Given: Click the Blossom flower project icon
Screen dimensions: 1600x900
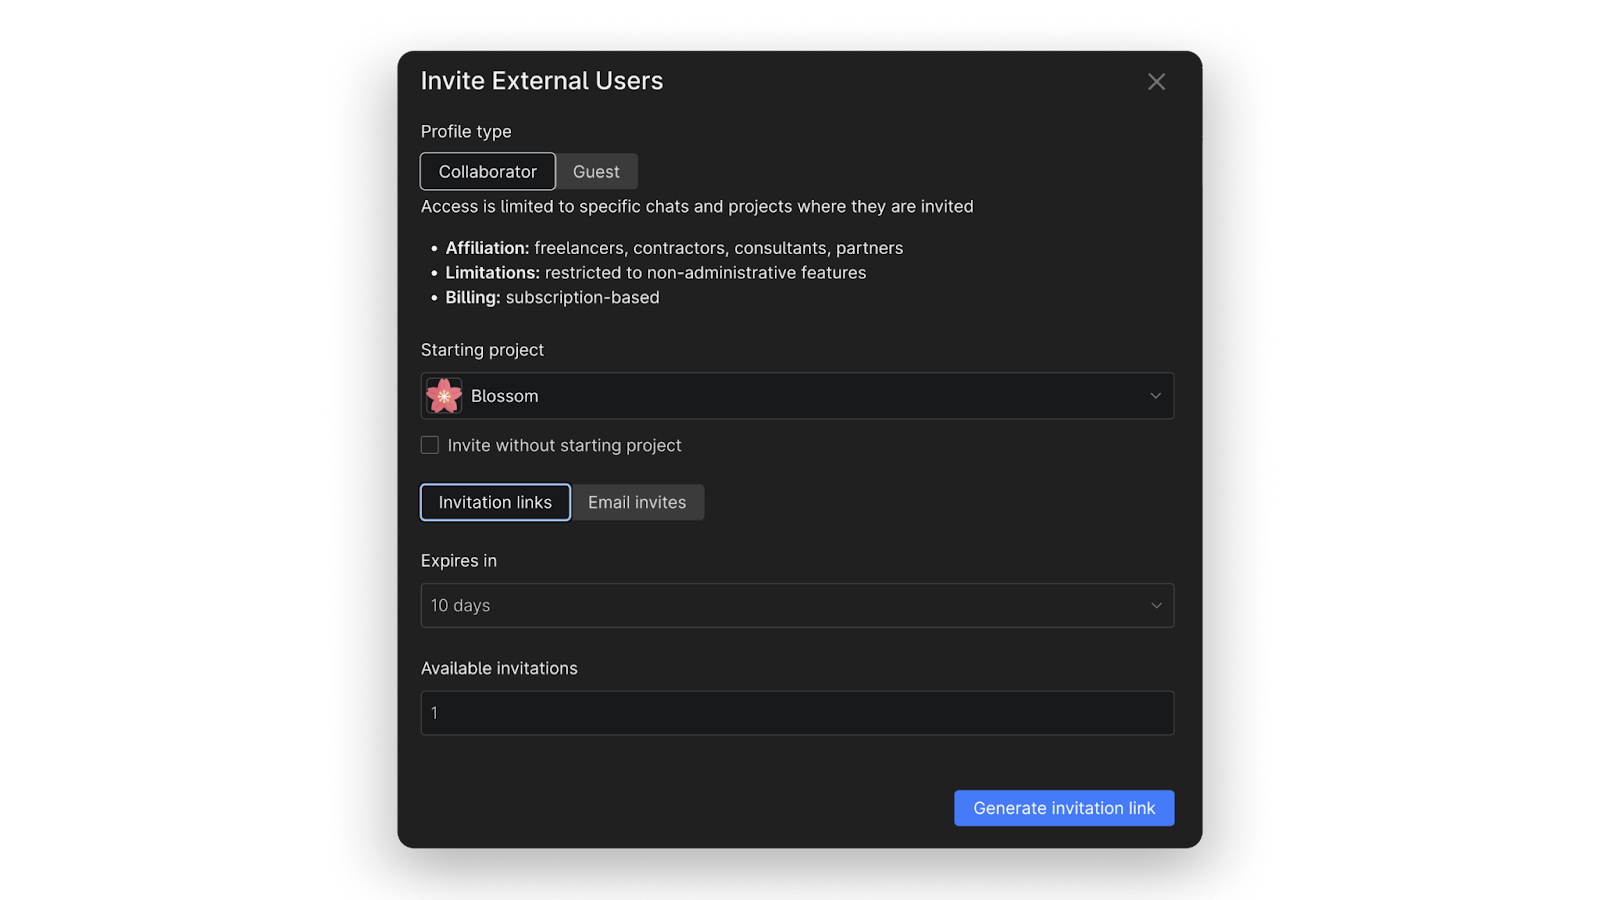Looking at the screenshot, I should (444, 396).
